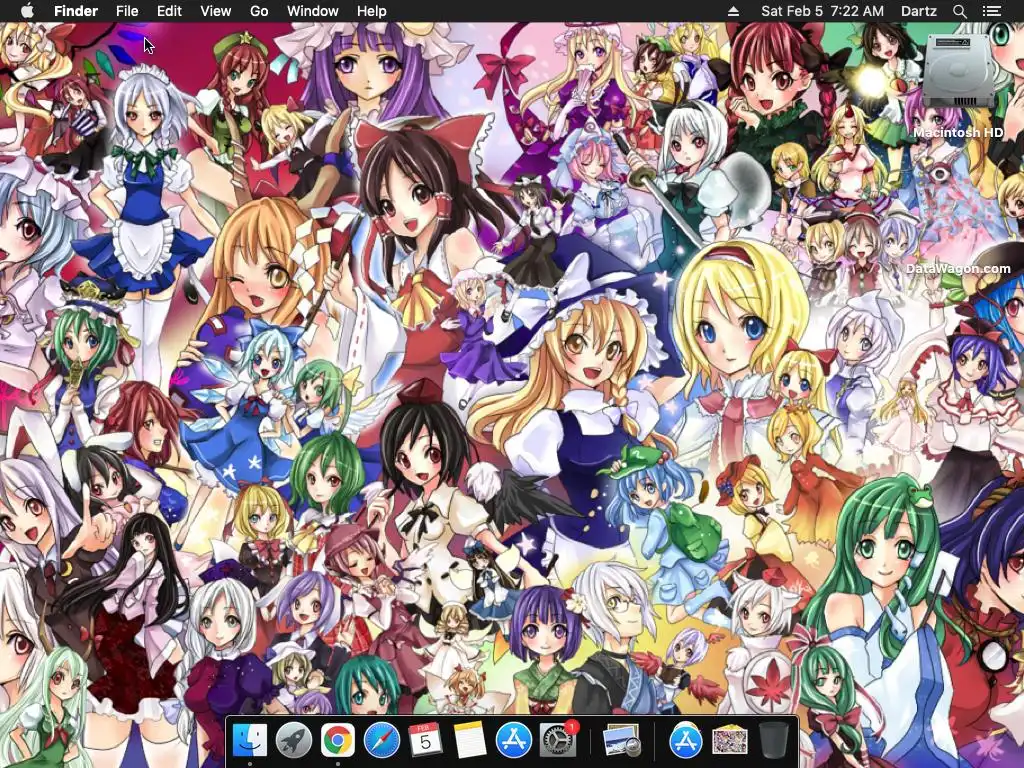The width and height of the screenshot is (1024, 768).
Task: Open the Go menu
Action: (x=259, y=11)
